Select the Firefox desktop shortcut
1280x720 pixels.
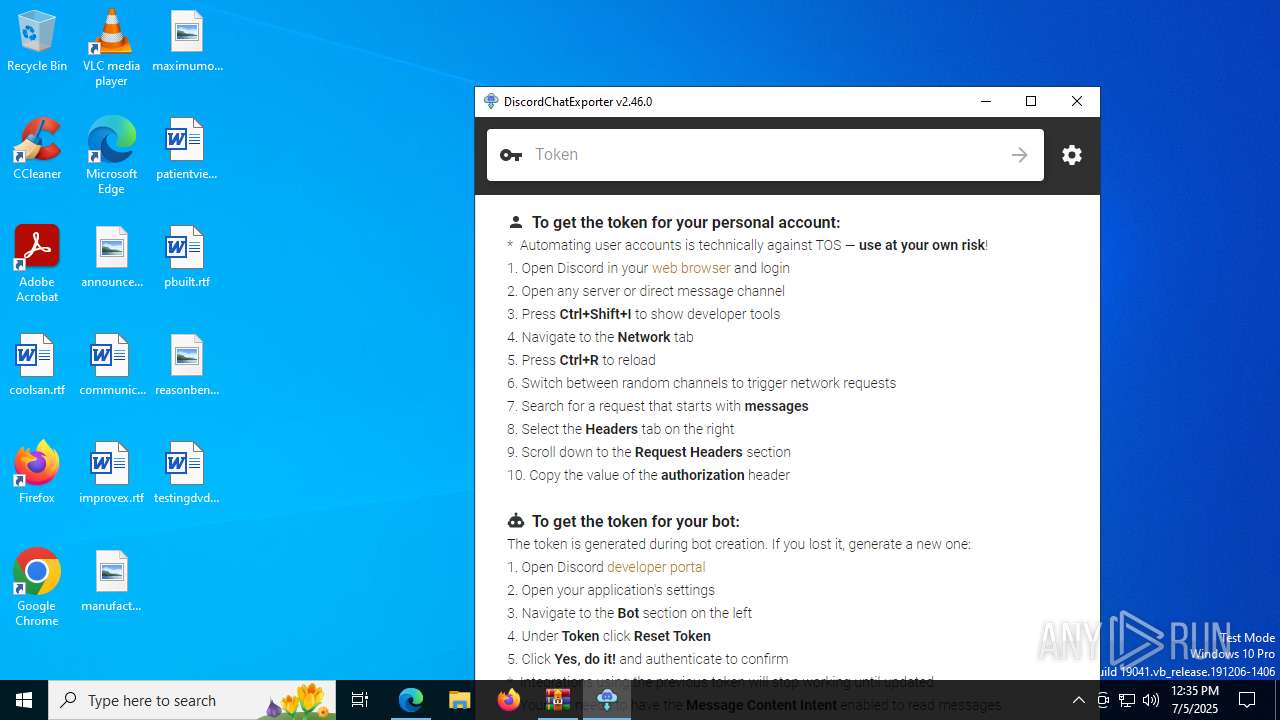37,474
